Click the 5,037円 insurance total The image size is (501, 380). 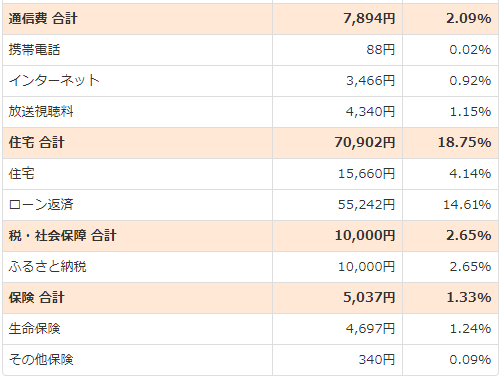click(x=369, y=298)
